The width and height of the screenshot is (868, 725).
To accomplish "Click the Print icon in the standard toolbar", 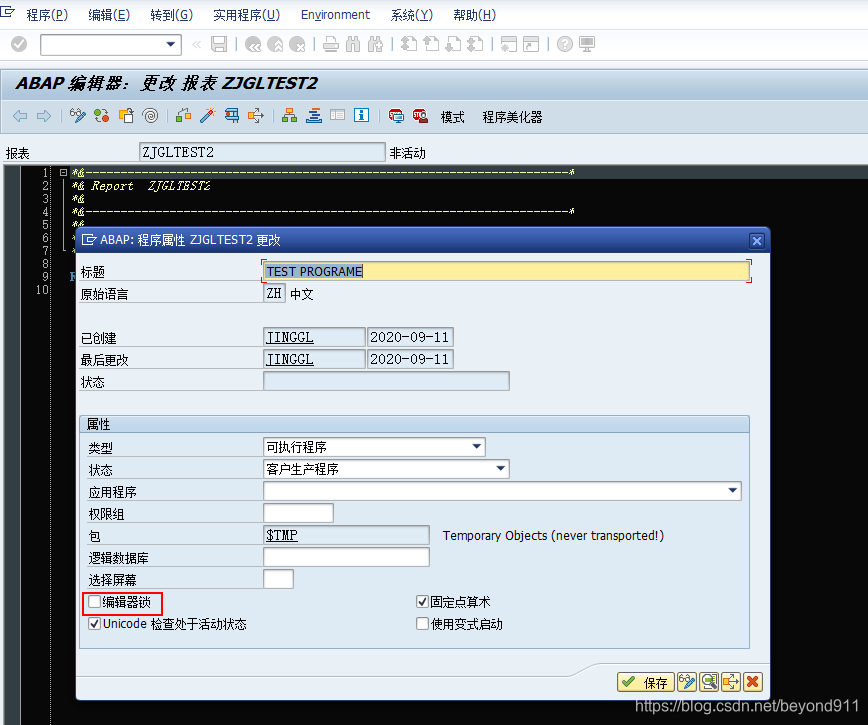I will pyautogui.click(x=331, y=44).
